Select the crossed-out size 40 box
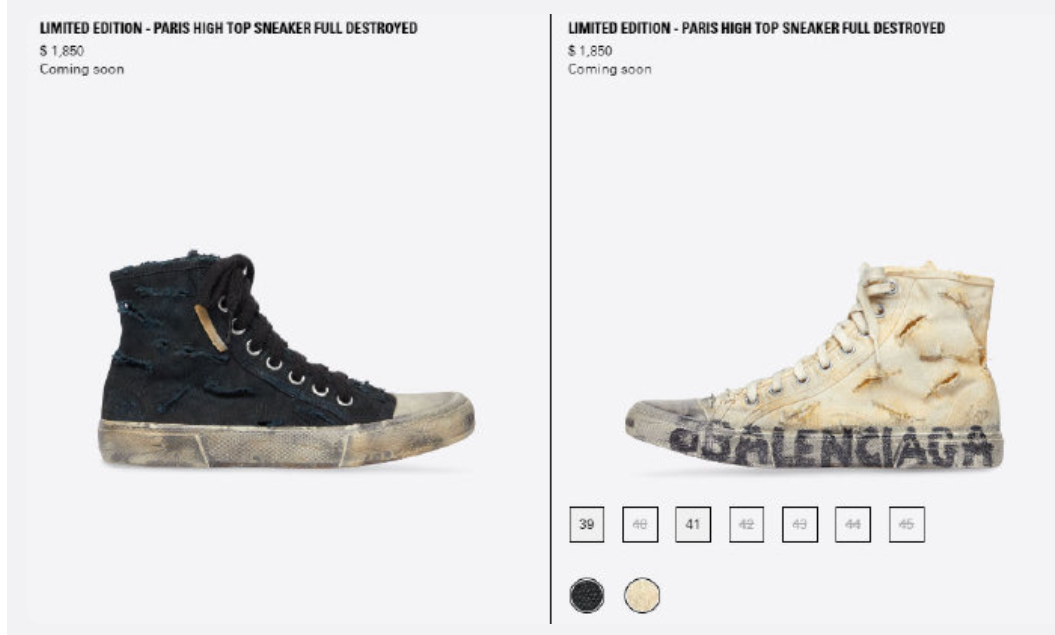1055x635 pixels. click(x=640, y=524)
